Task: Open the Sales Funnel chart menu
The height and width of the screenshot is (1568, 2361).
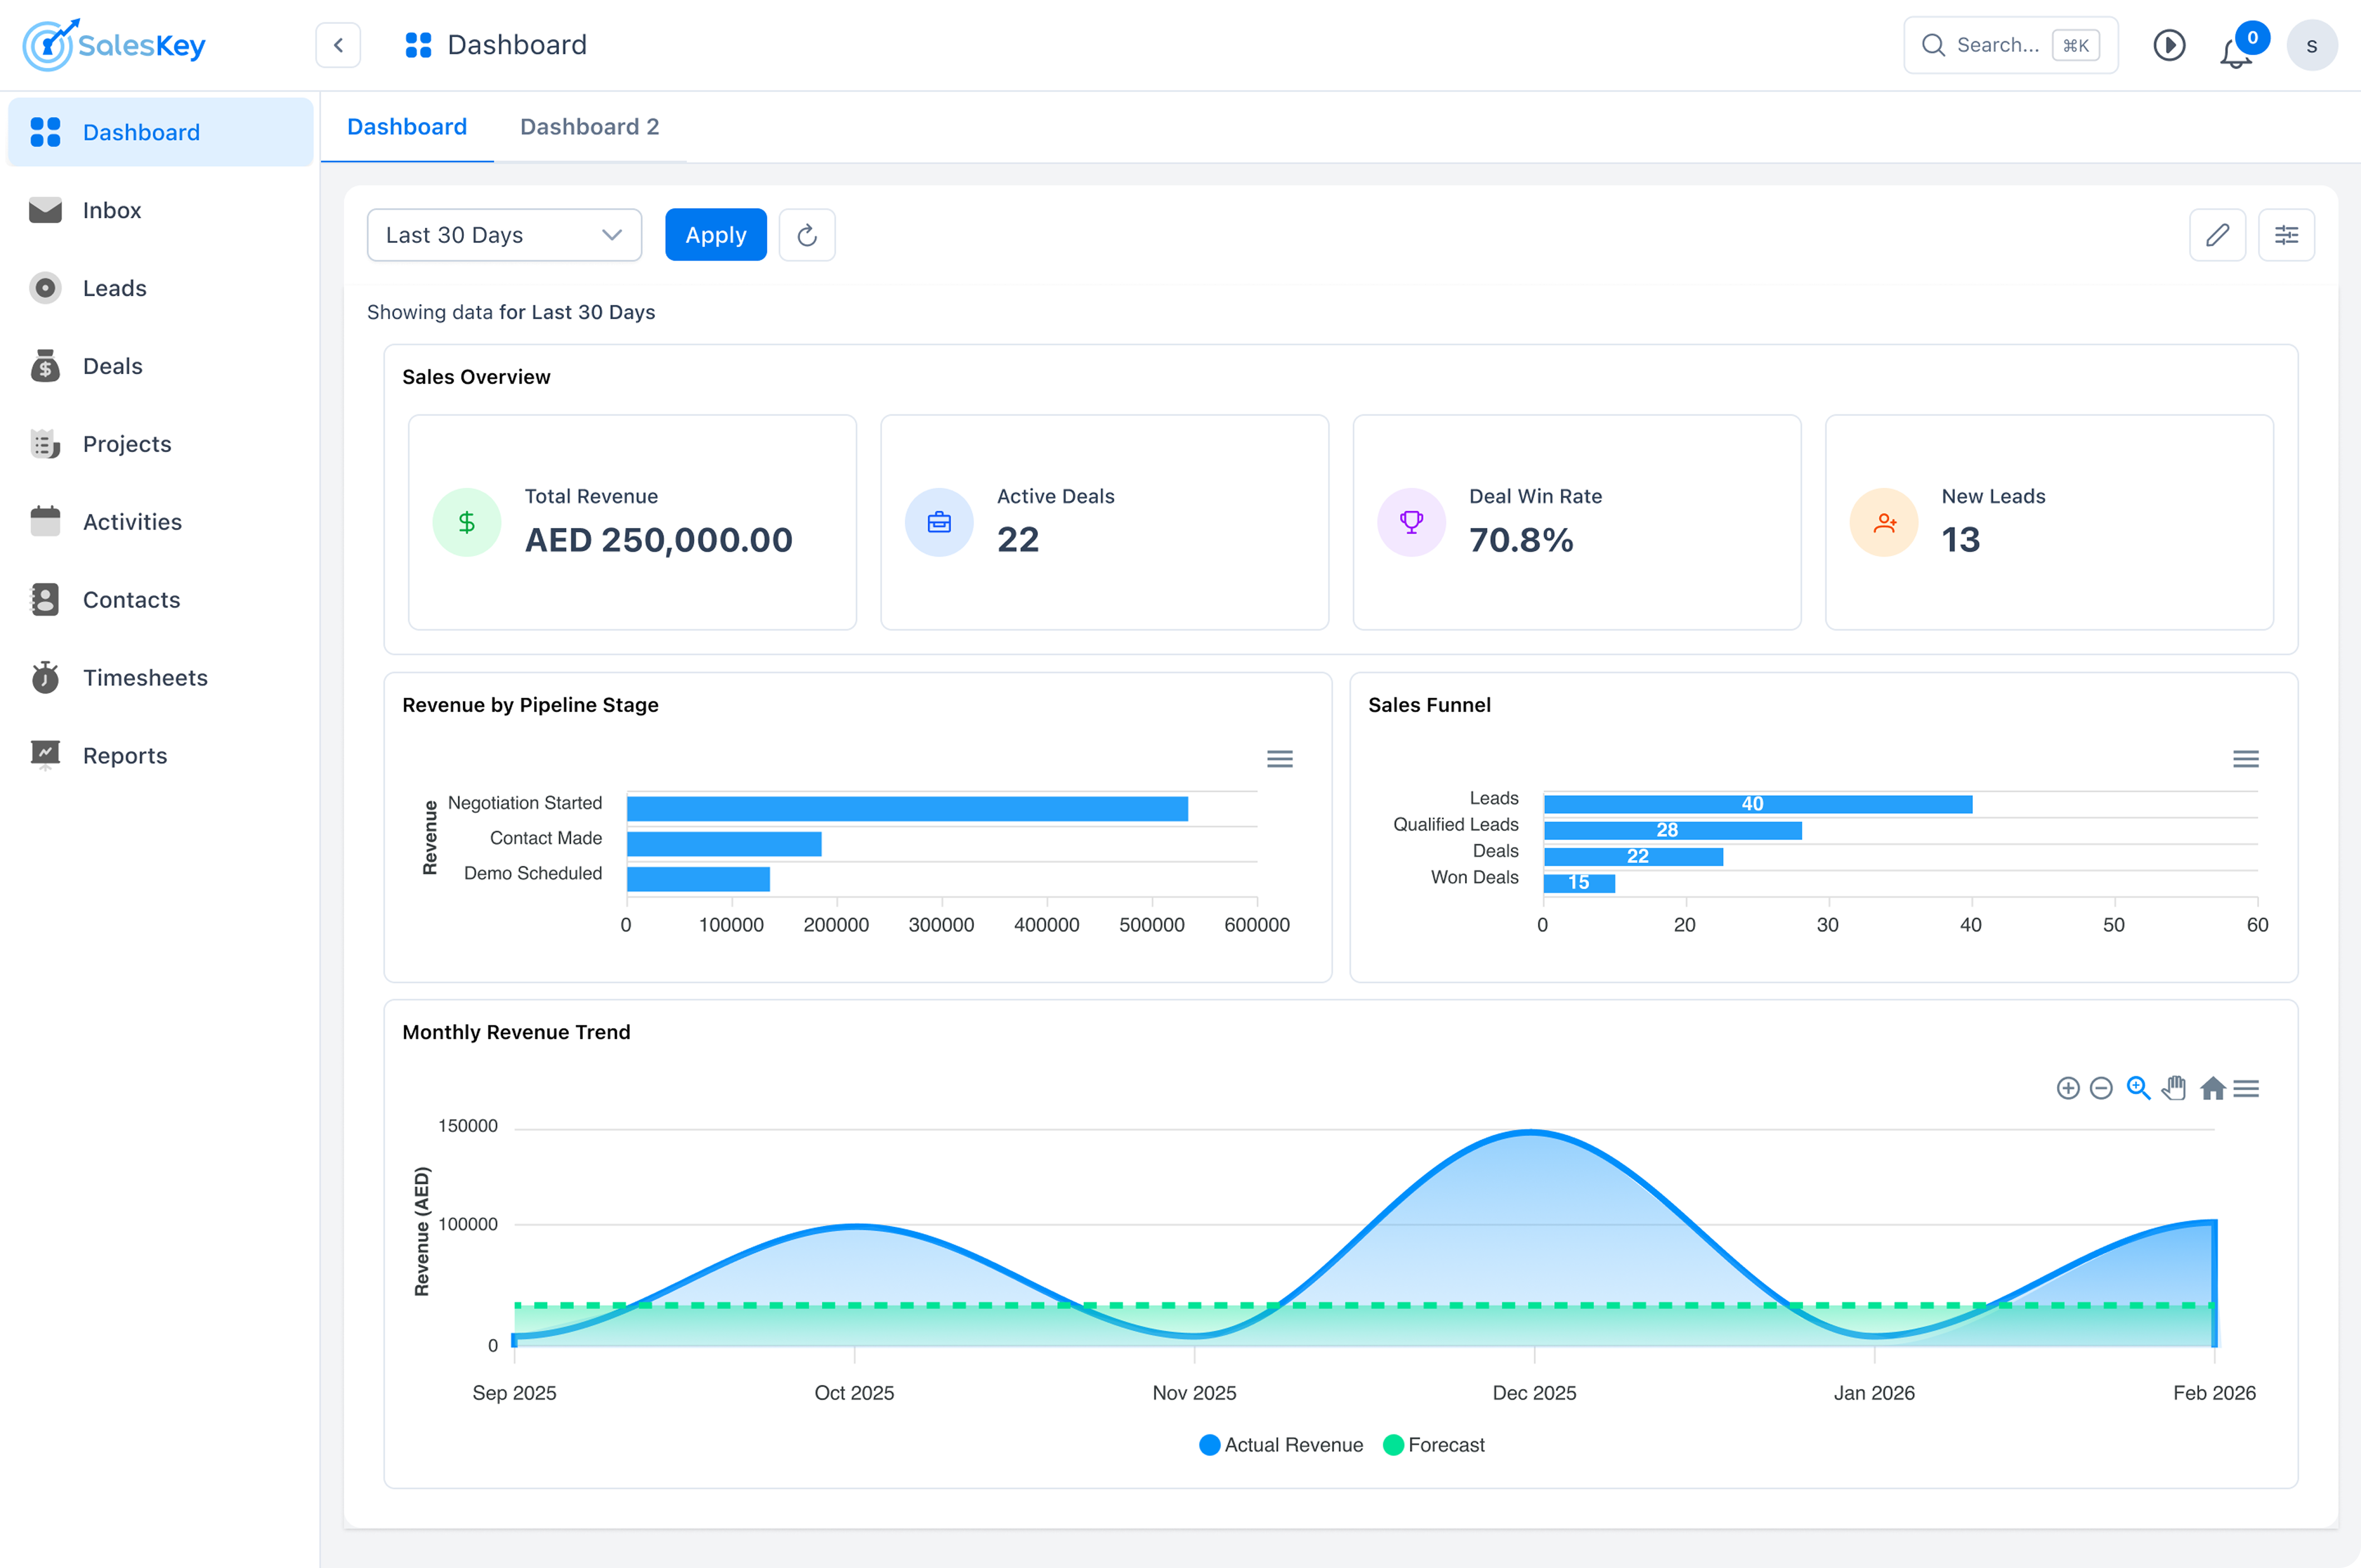Action: 2247,758
